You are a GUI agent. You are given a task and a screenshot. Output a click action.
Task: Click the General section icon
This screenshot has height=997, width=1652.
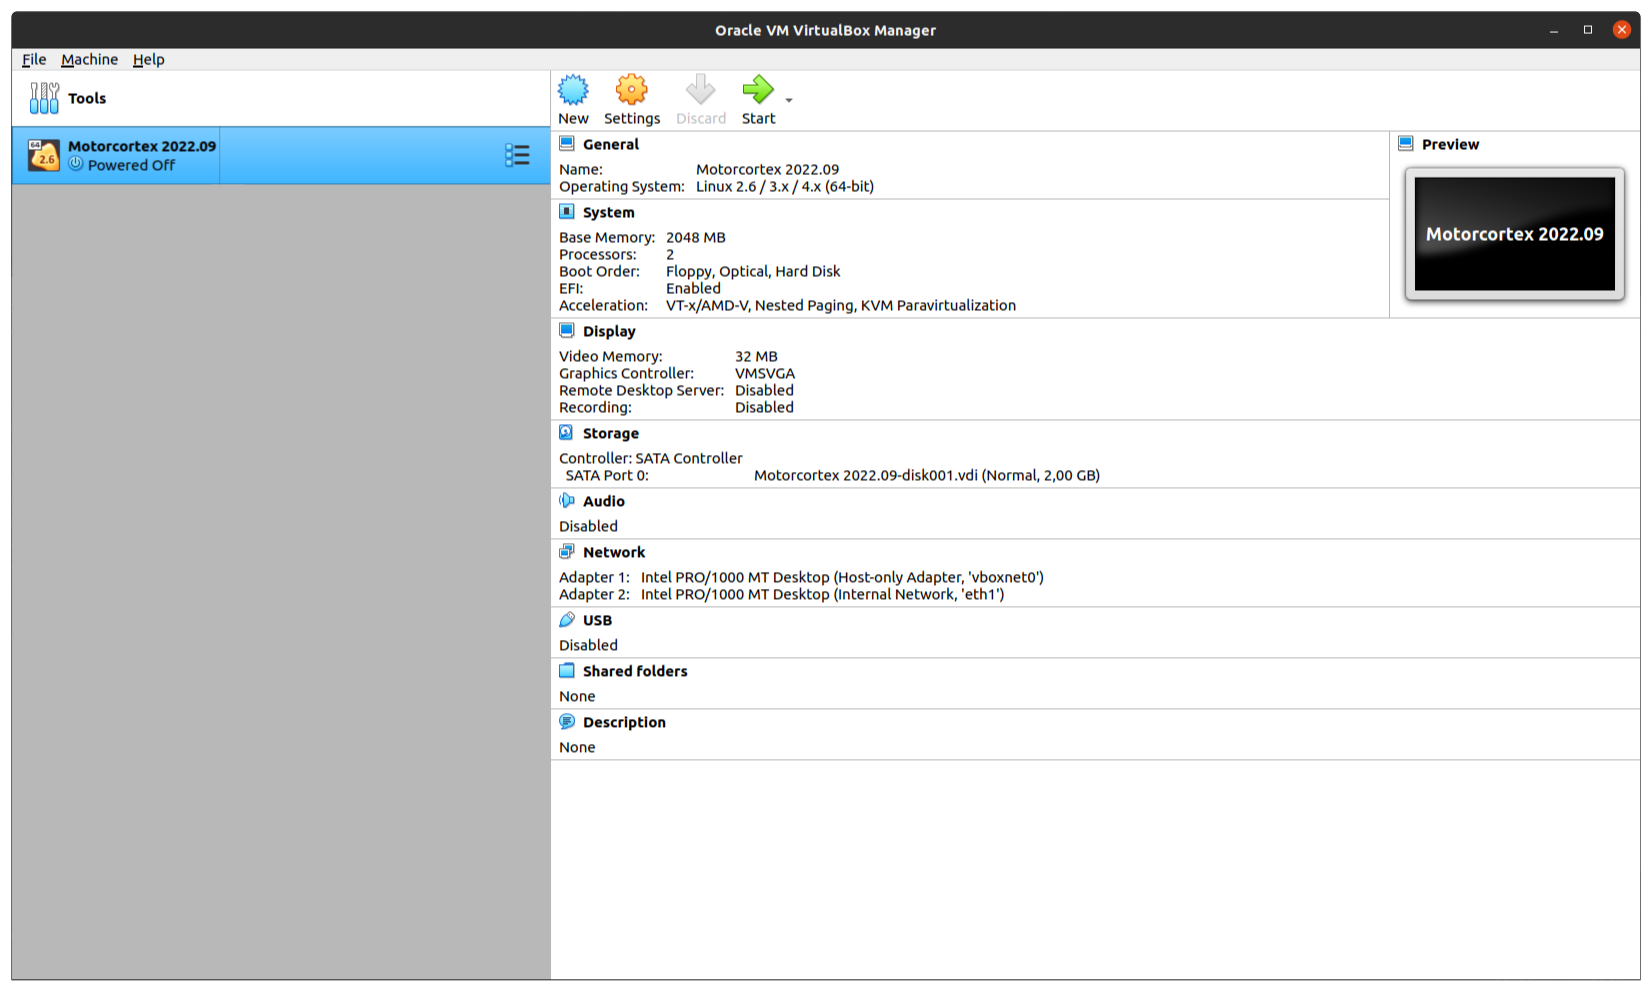point(567,144)
